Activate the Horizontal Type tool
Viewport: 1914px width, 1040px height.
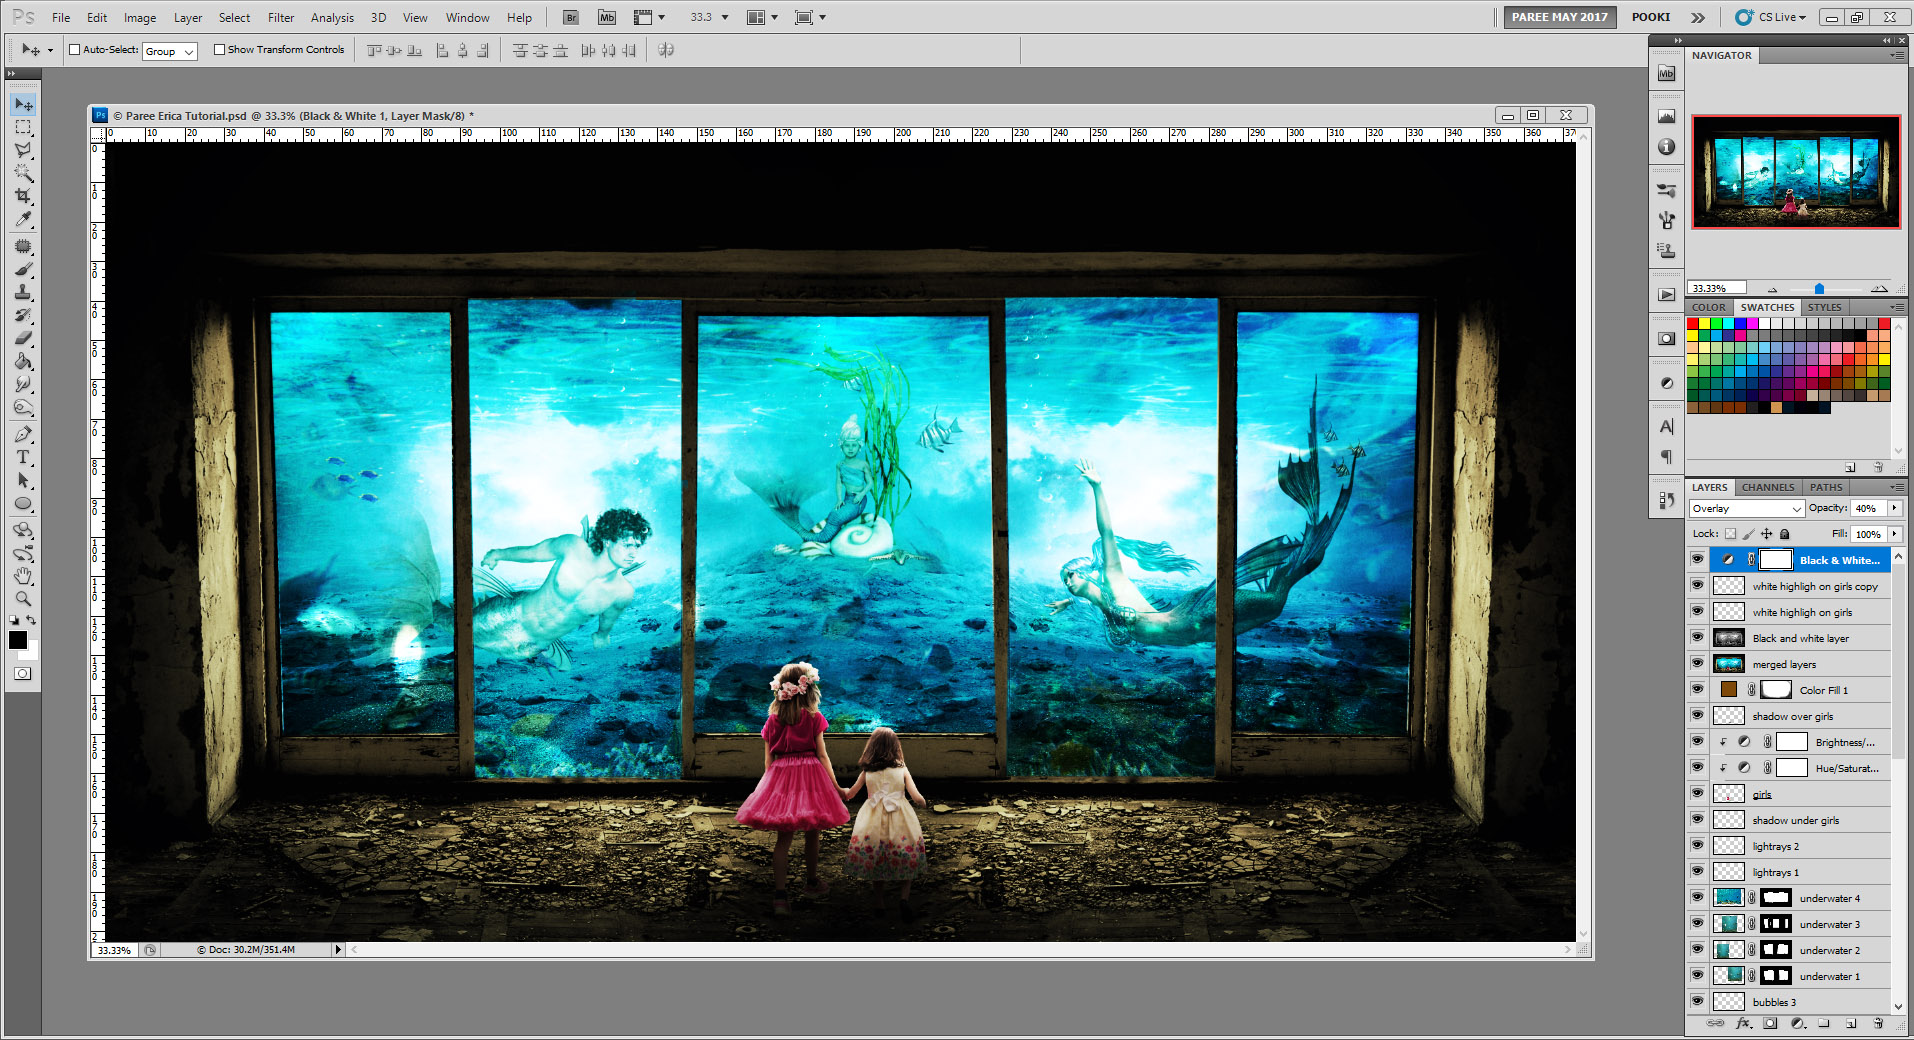click(23, 457)
